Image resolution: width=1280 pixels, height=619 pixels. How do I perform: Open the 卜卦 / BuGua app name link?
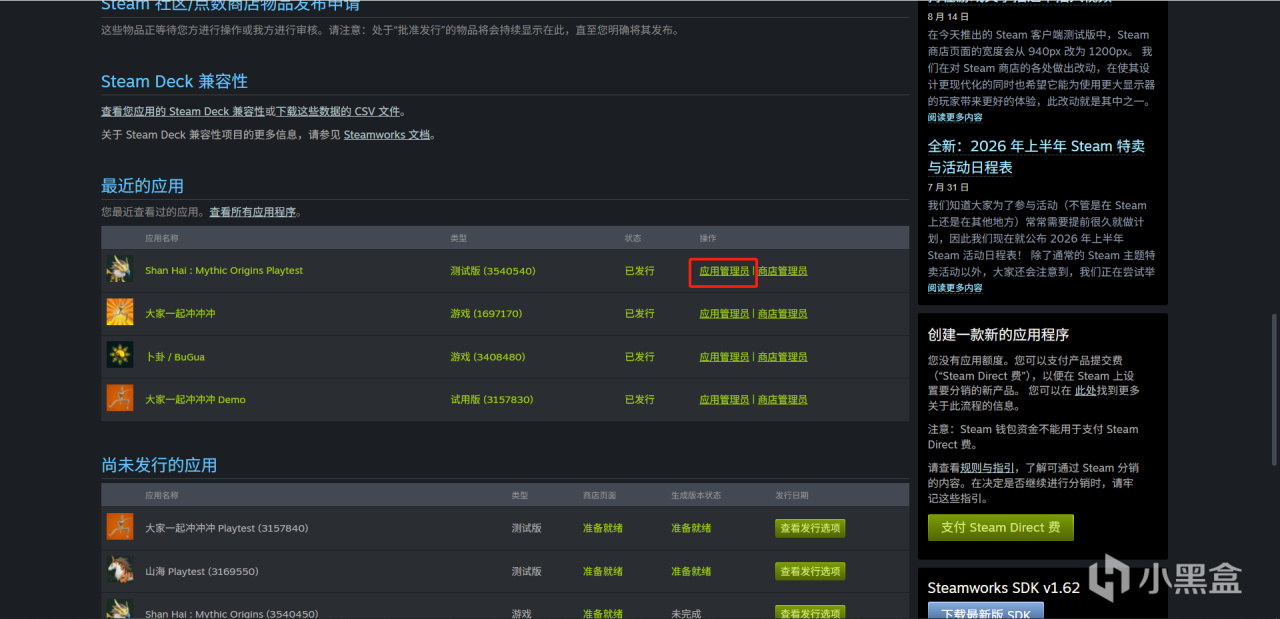point(175,357)
